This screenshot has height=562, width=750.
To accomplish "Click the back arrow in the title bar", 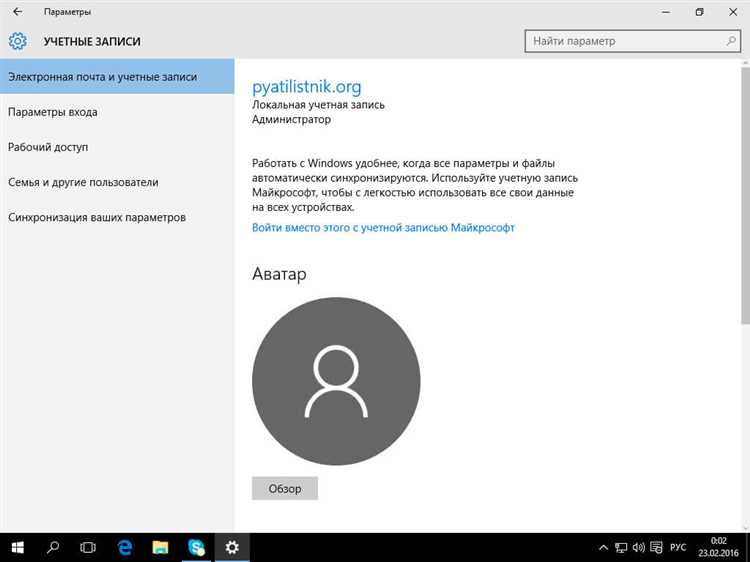I will click(x=17, y=12).
